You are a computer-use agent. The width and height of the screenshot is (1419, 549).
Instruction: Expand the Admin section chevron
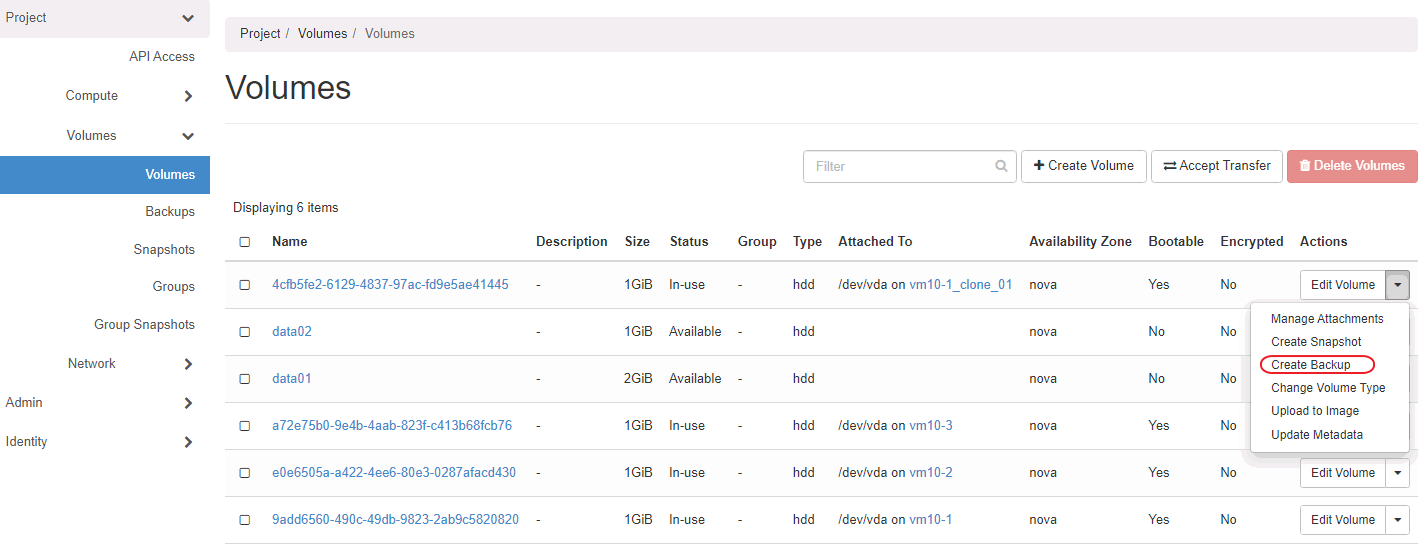(188, 403)
